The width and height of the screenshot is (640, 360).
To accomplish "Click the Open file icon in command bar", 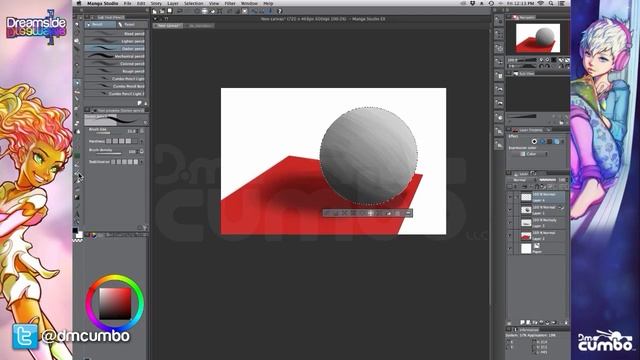I will pyautogui.click(x=162, y=11).
